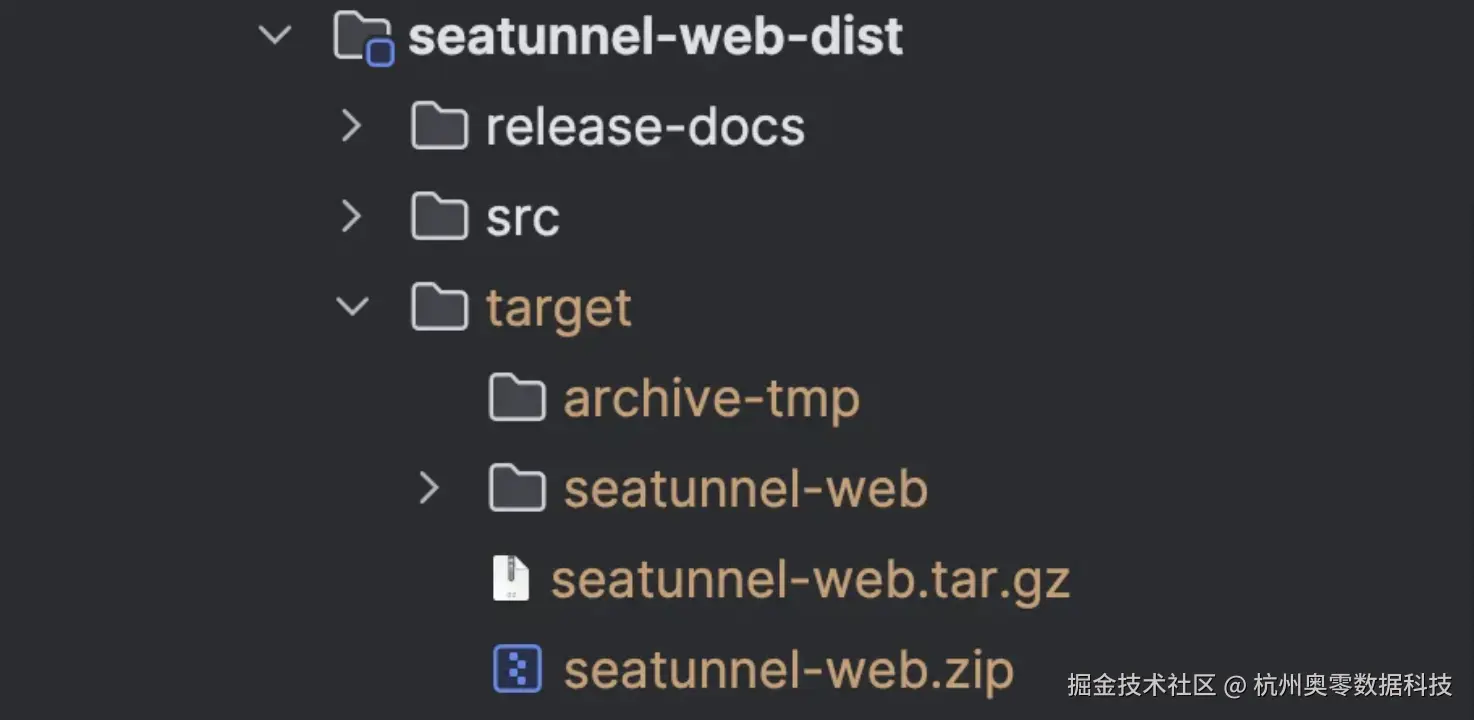
Task: Click the target folder icon
Action: tap(439, 308)
